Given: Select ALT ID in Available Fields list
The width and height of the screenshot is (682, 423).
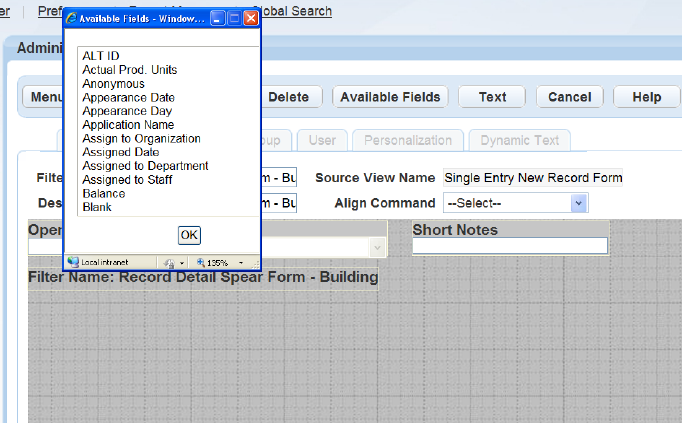Looking at the screenshot, I should coord(101,56).
